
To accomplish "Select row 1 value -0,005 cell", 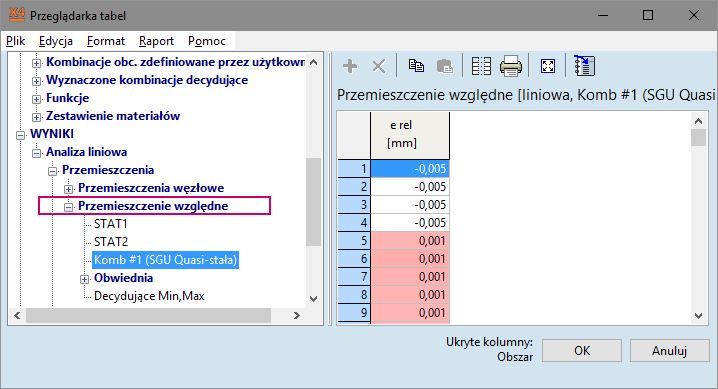I will pos(410,169).
